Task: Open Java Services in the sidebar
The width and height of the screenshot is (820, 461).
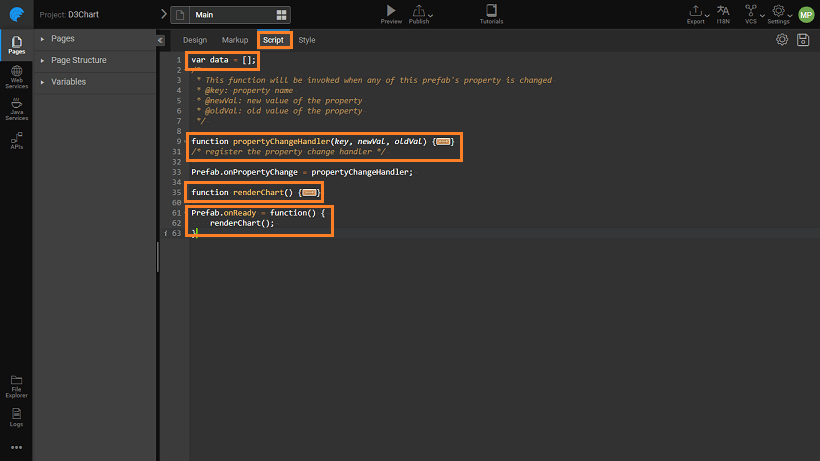Action: point(16,109)
